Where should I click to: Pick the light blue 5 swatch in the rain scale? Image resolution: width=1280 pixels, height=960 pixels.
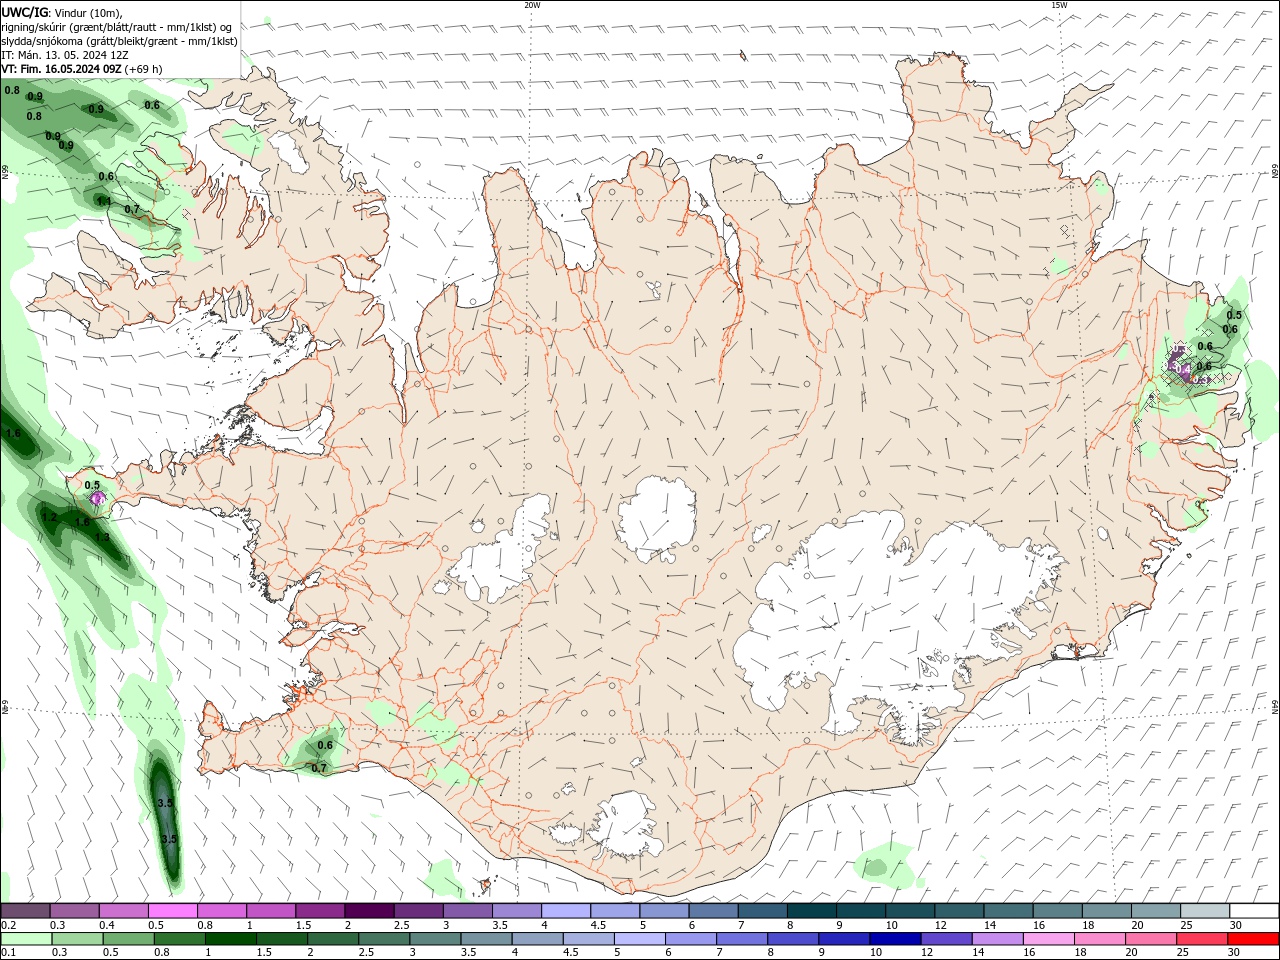pos(639,939)
